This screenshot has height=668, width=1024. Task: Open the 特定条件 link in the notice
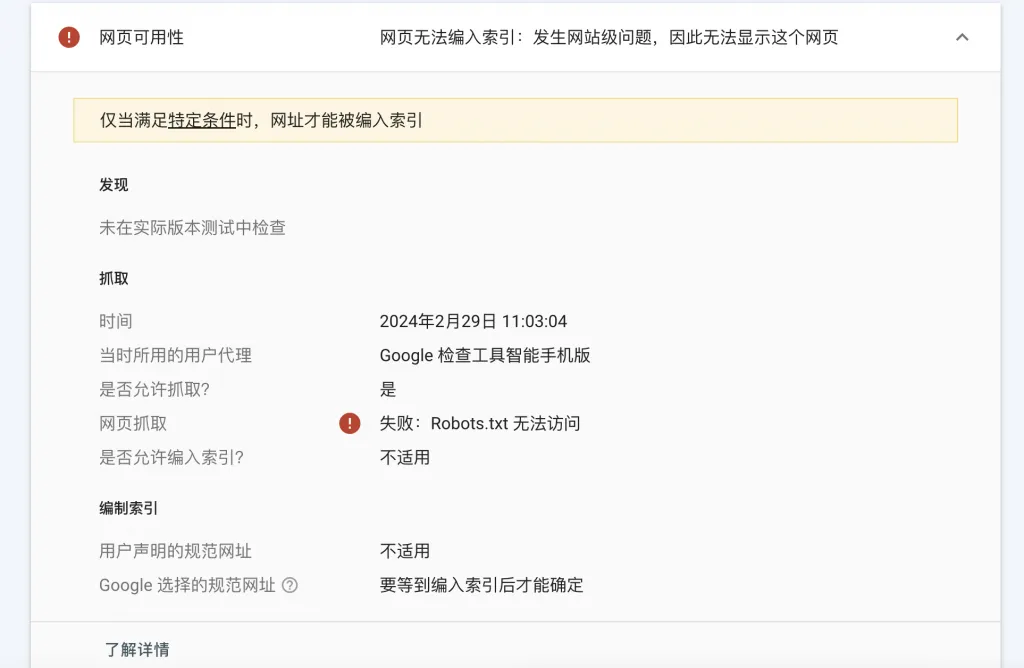(202, 121)
